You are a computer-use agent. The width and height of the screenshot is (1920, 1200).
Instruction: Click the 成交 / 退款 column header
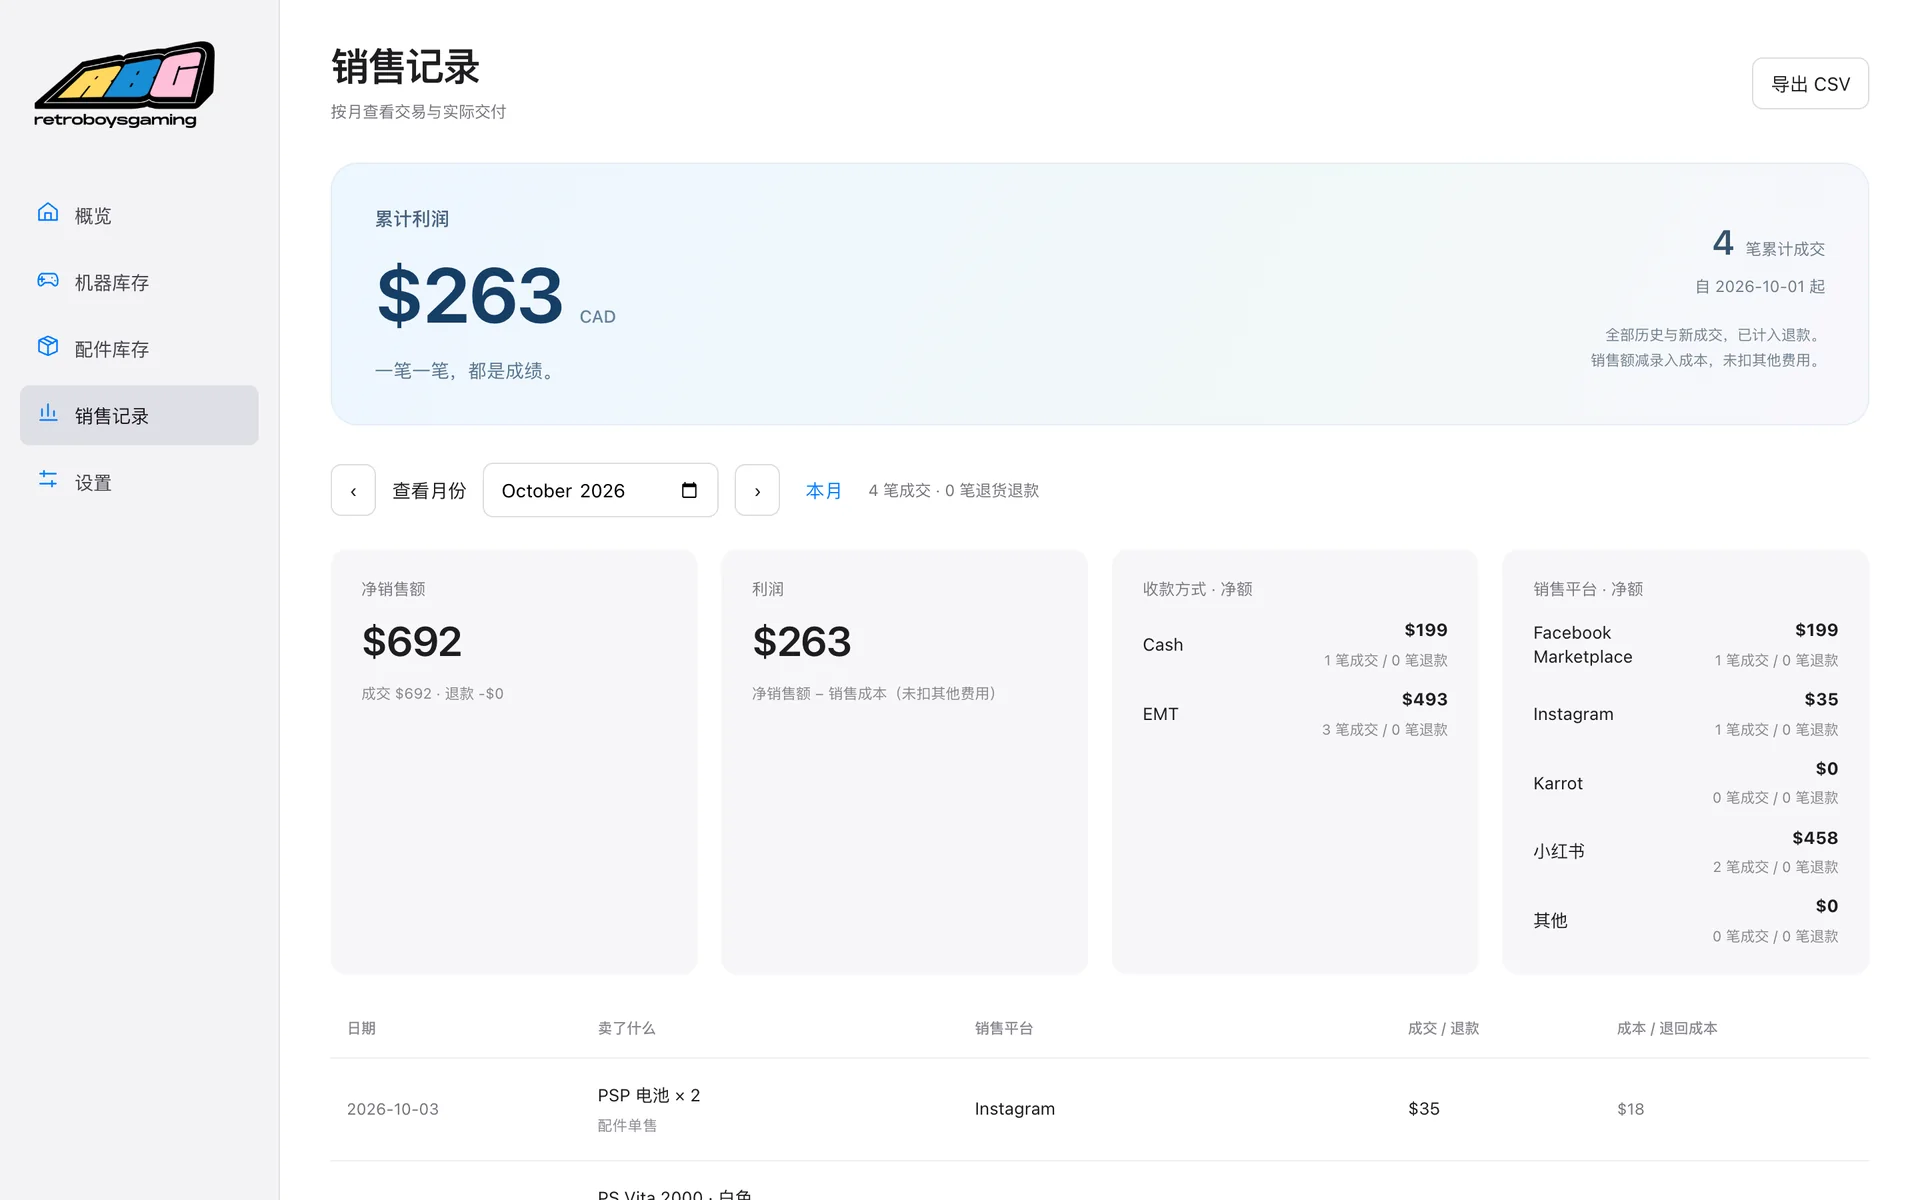click(x=1443, y=1028)
